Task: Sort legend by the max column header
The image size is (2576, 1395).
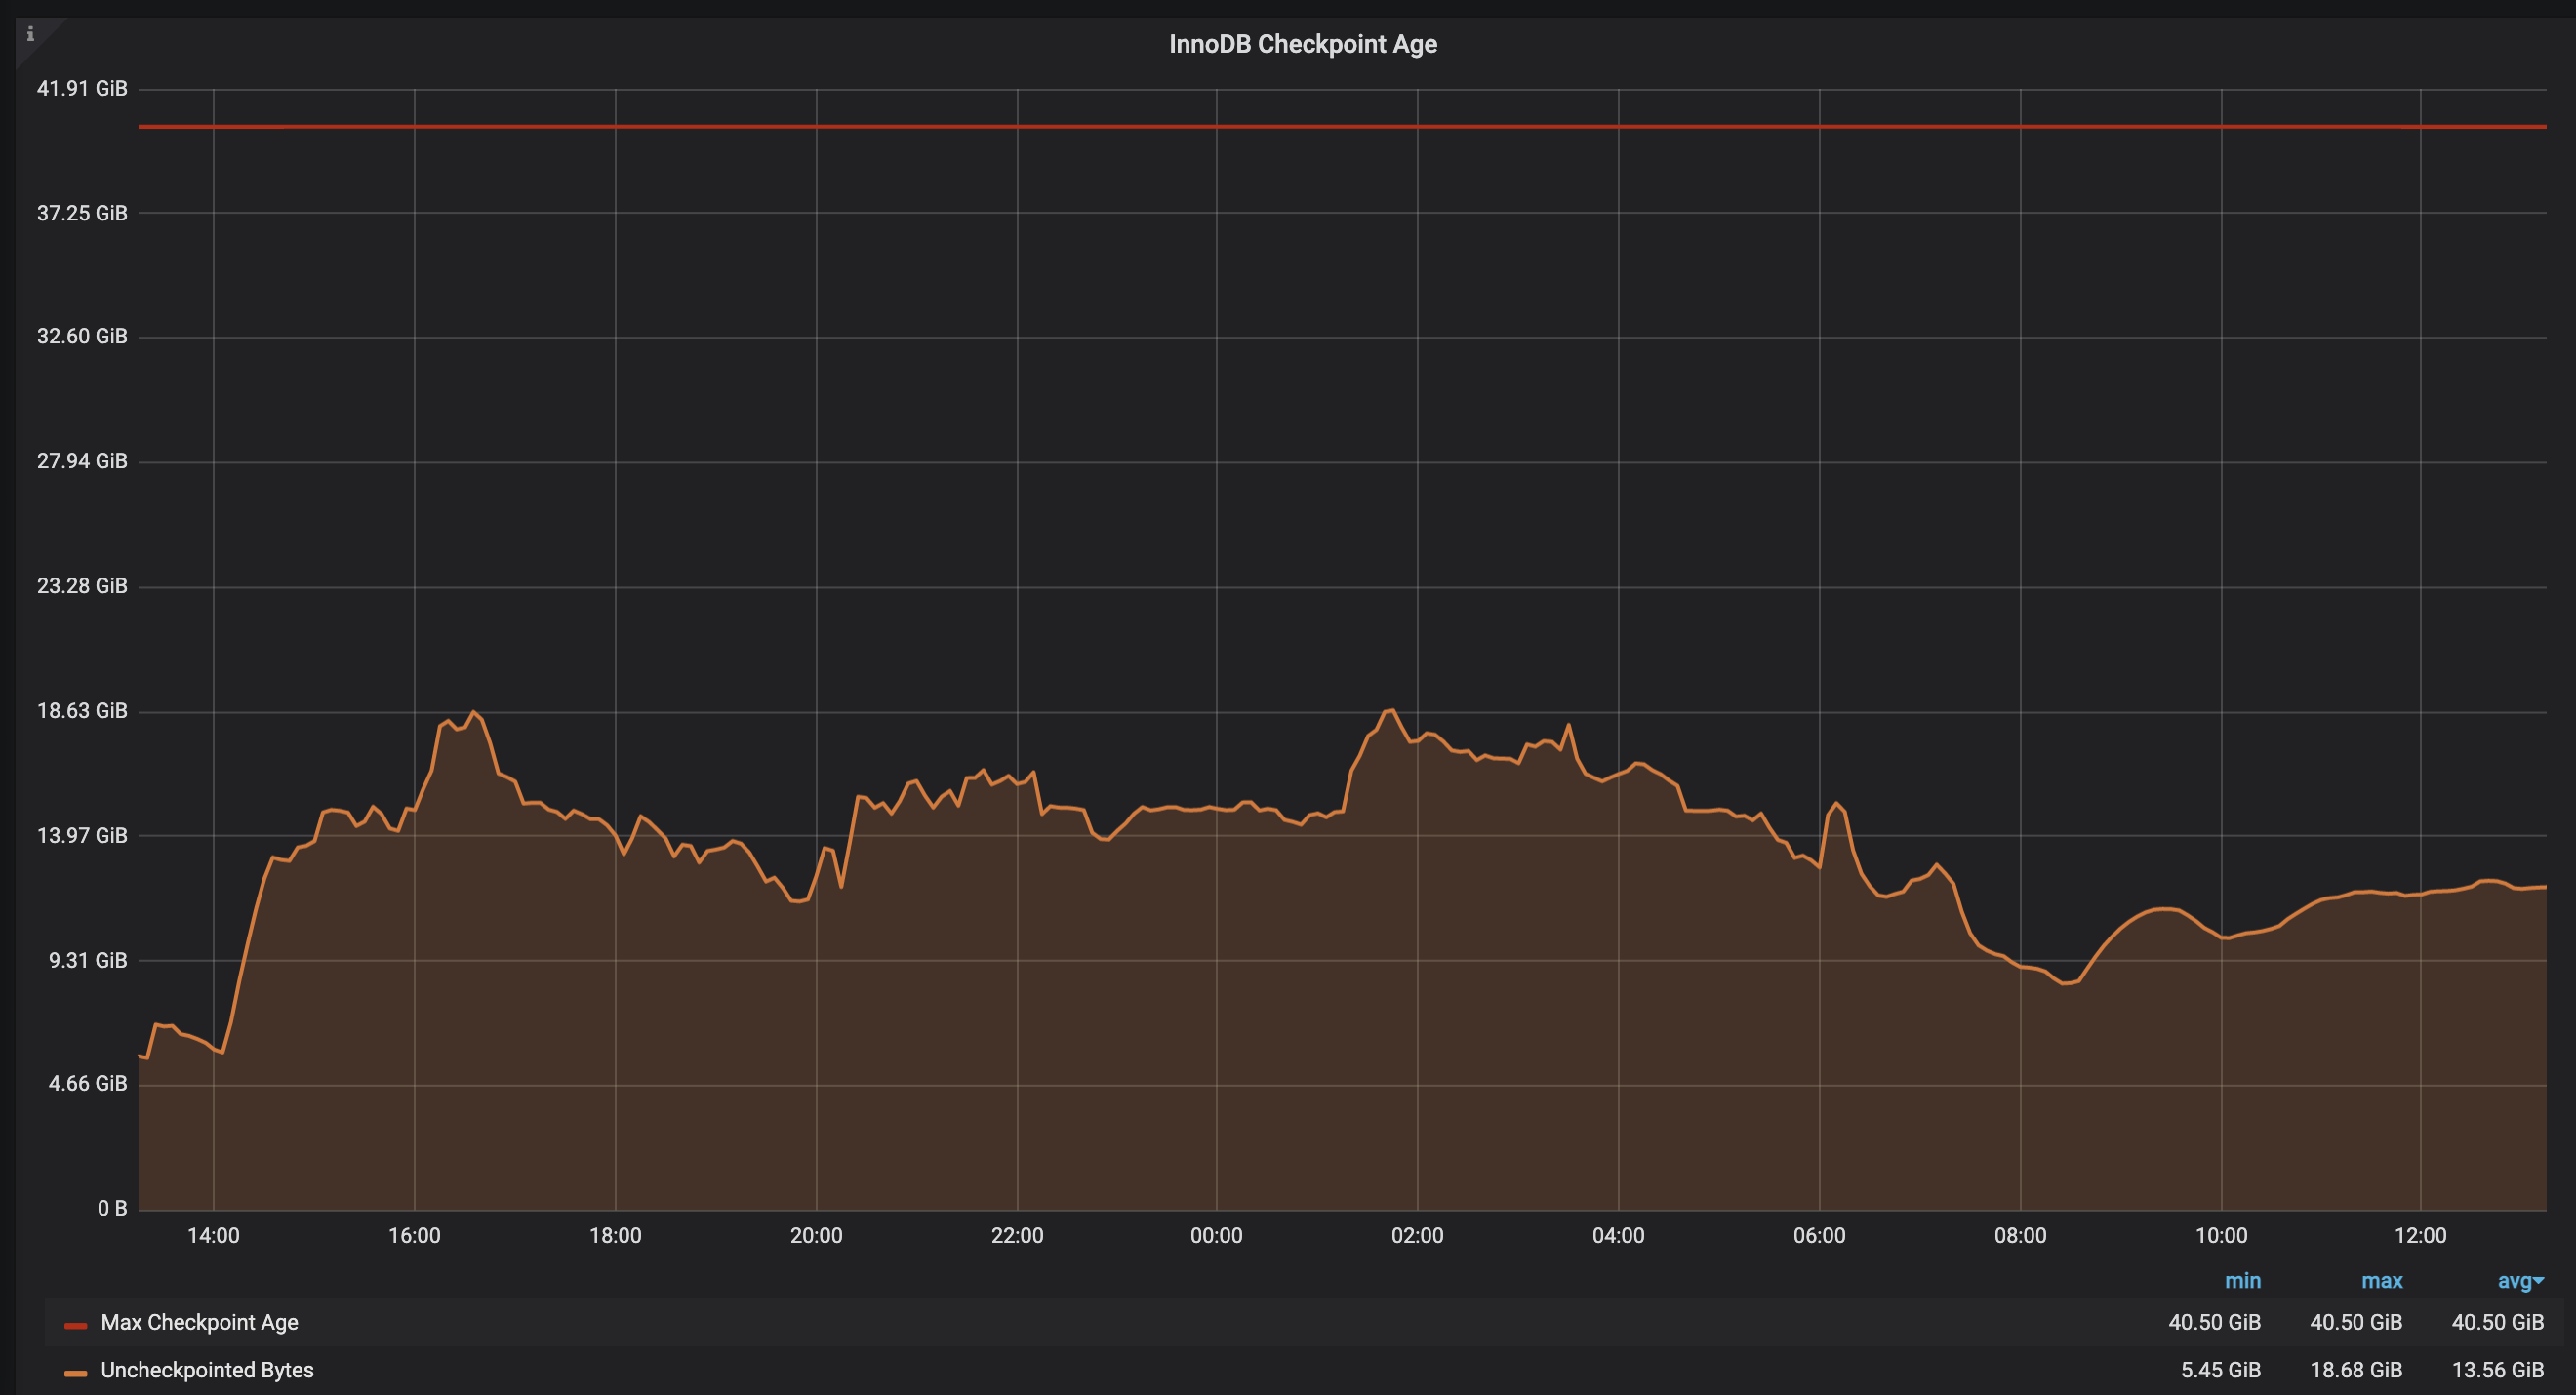Action: 2381,1280
